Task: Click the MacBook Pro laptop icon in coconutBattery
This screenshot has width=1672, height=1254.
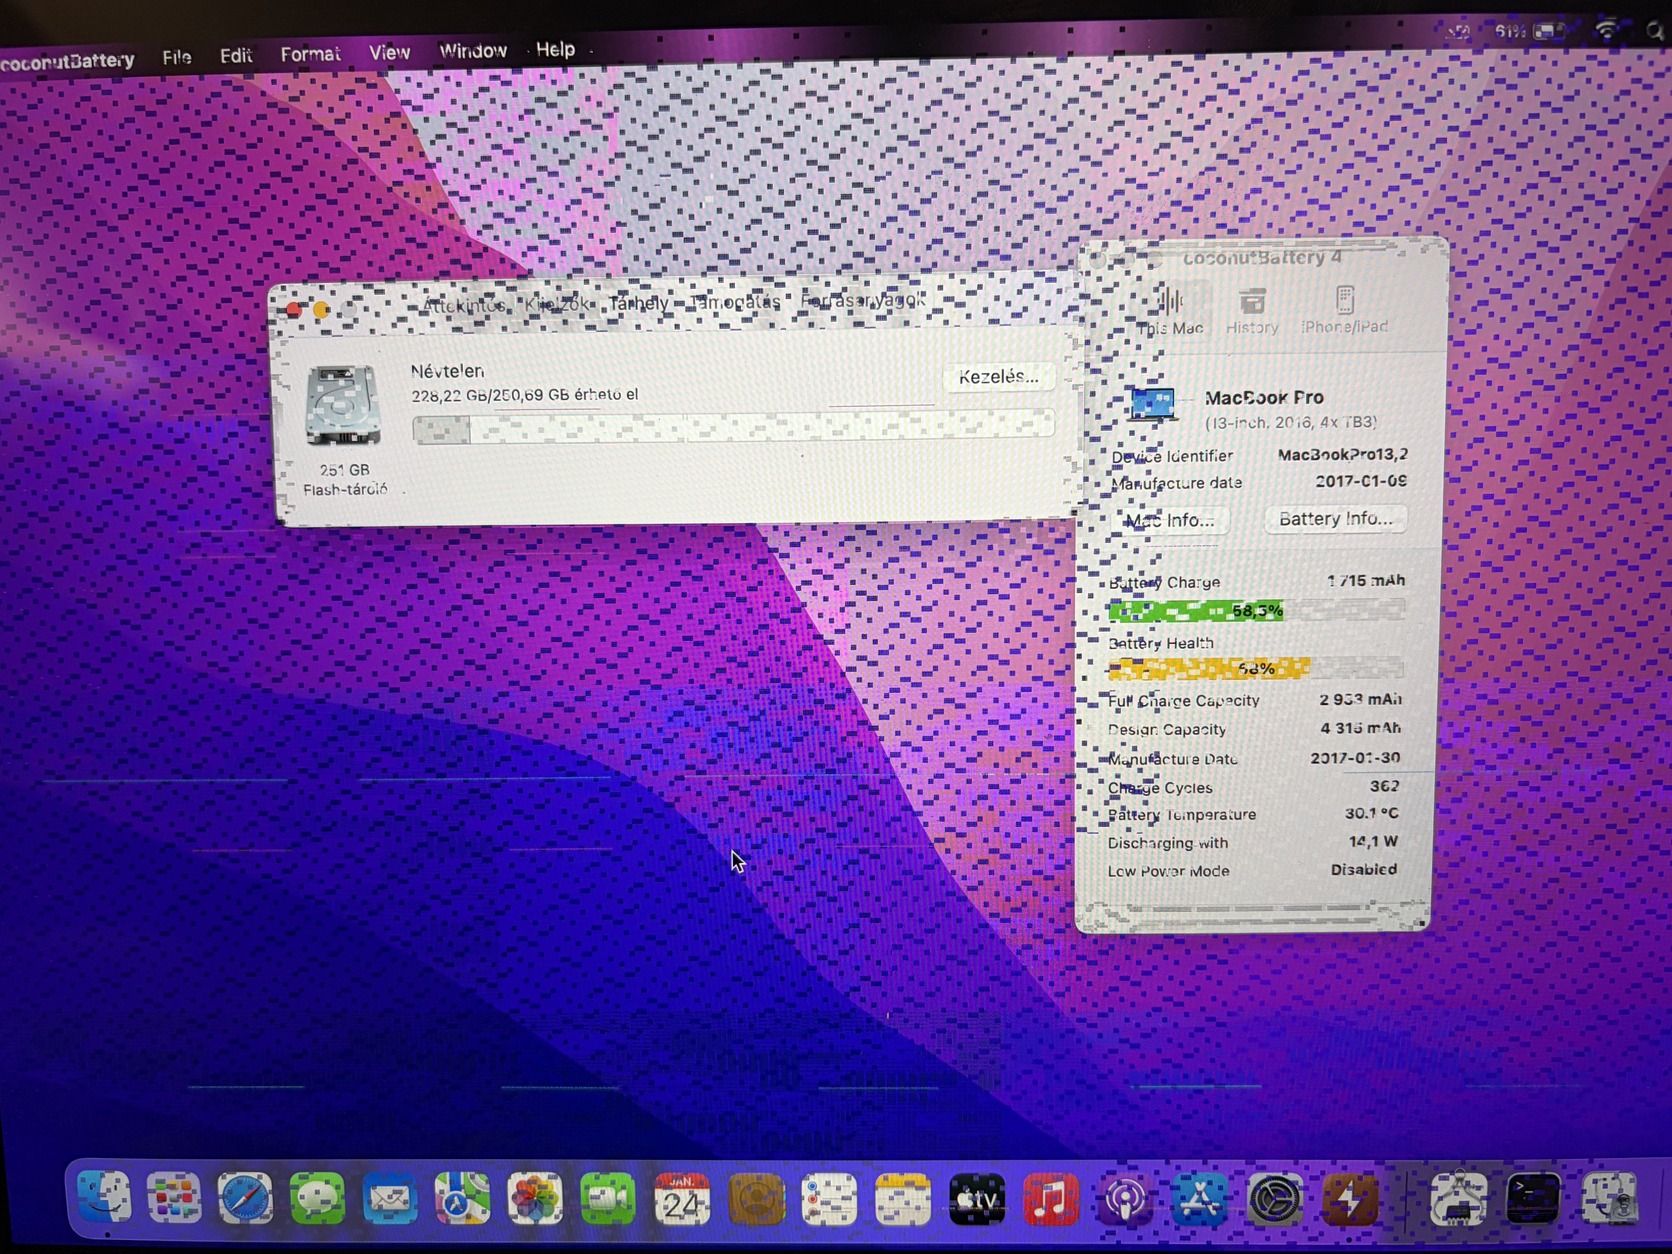Action: pos(1152,403)
